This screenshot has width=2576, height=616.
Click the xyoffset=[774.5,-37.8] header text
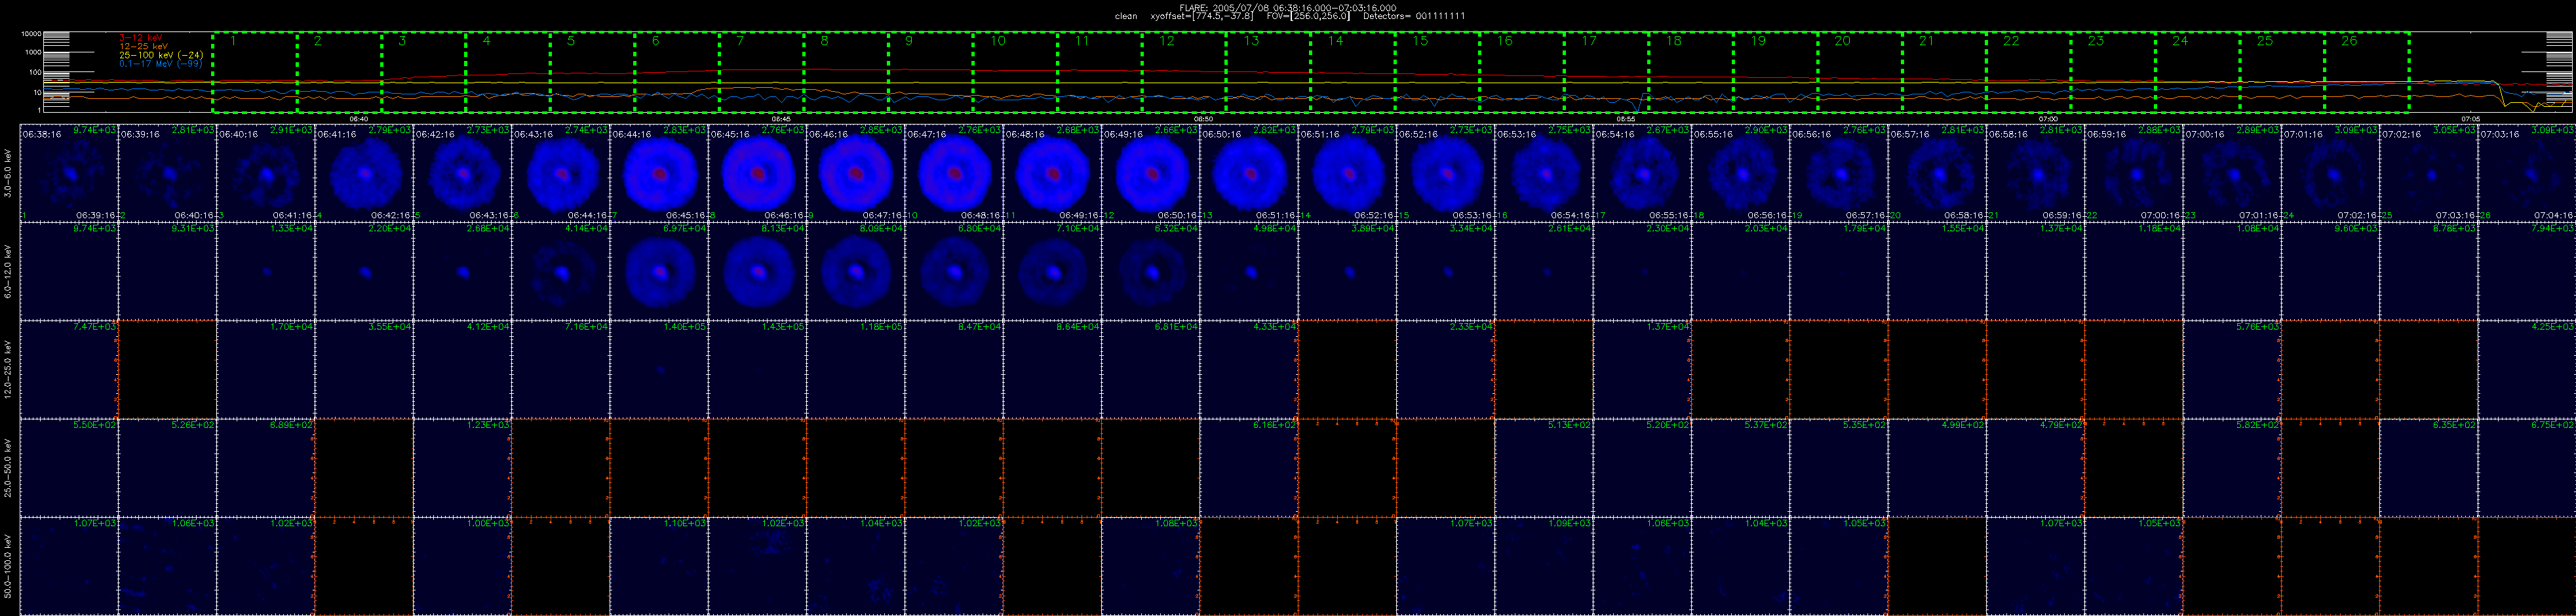[1202, 16]
